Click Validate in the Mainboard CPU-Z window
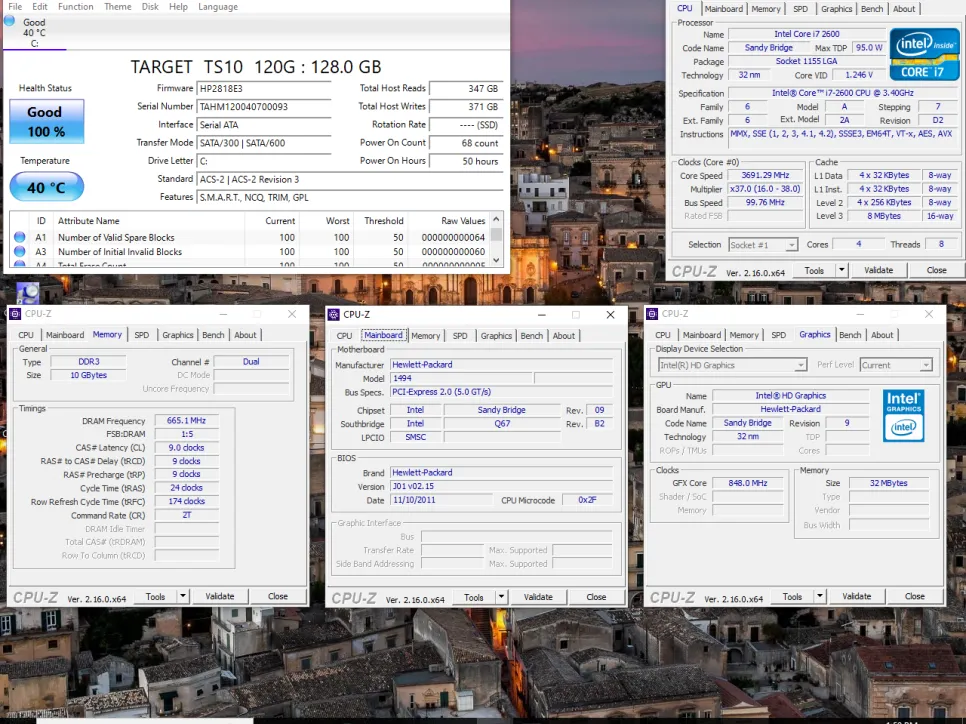The width and height of the screenshot is (966, 724). (x=538, y=596)
